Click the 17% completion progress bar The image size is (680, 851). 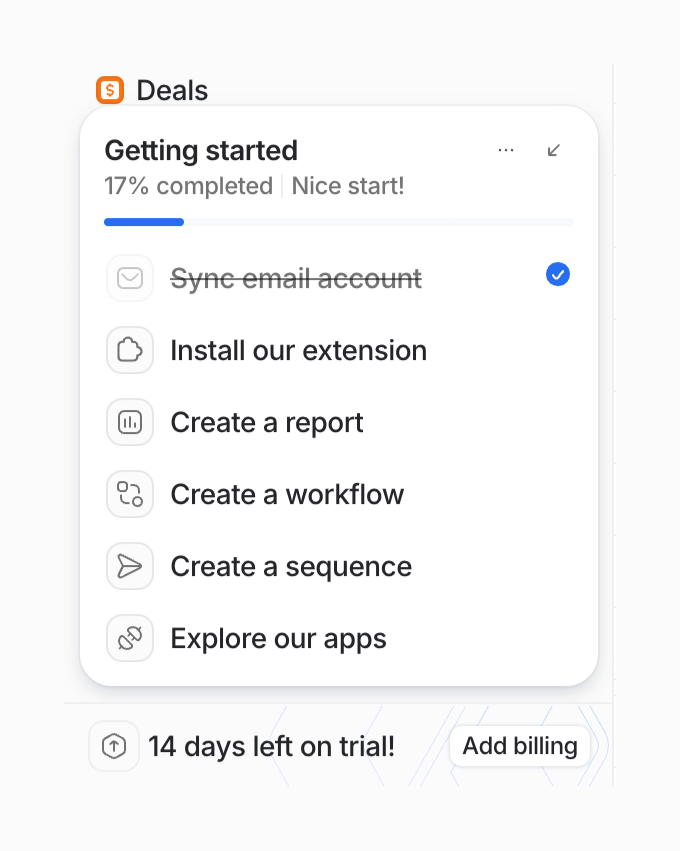(339, 221)
